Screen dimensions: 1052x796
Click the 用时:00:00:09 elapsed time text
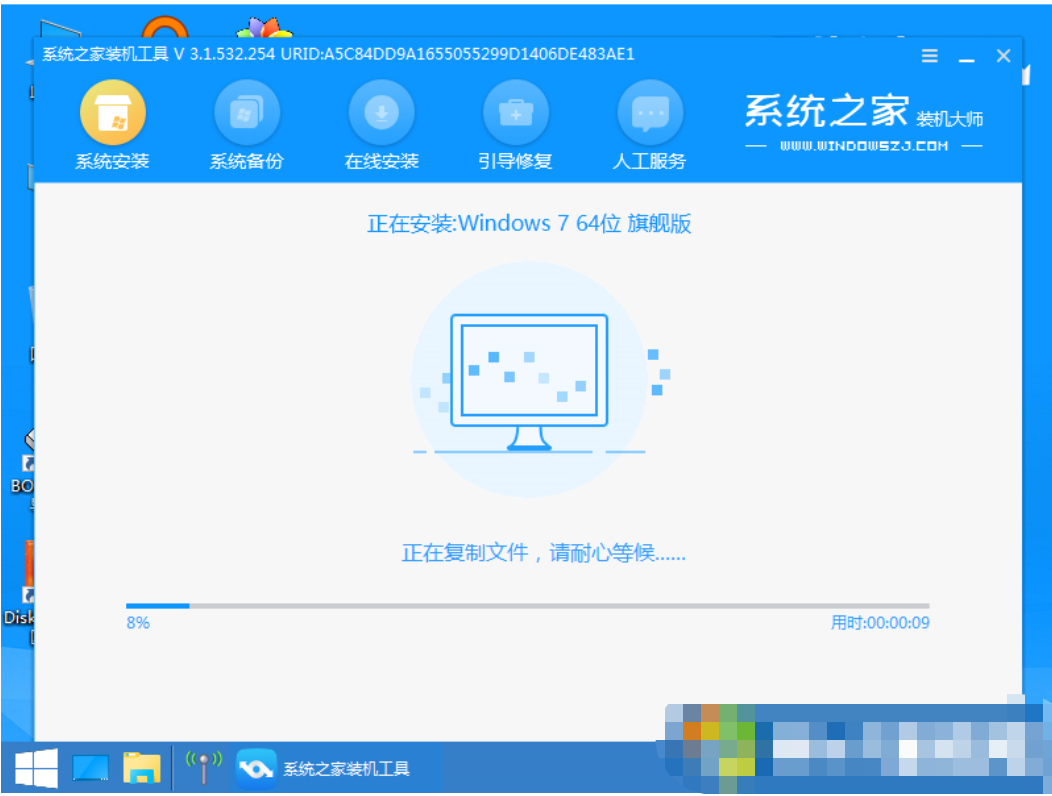click(x=880, y=623)
